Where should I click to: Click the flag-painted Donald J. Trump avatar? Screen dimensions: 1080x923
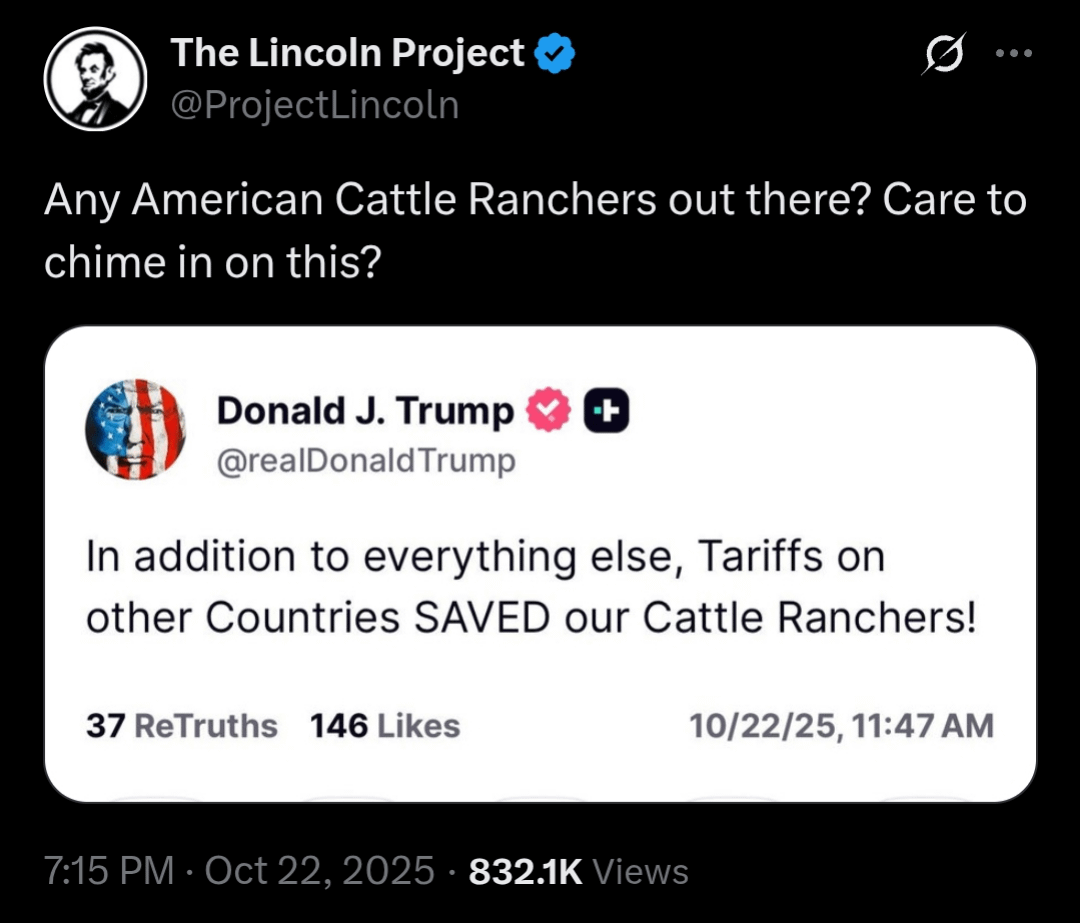136,430
